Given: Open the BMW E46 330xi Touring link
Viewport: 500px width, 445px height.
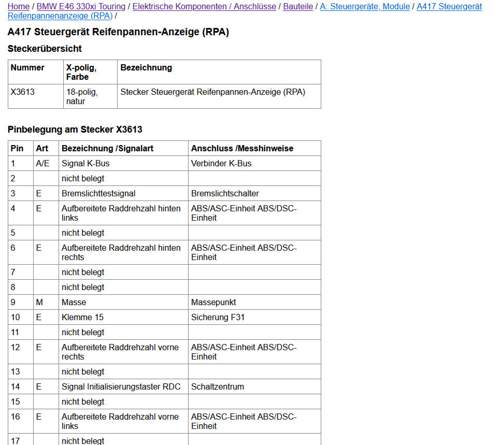Looking at the screenshot, I should click(81, 6).
